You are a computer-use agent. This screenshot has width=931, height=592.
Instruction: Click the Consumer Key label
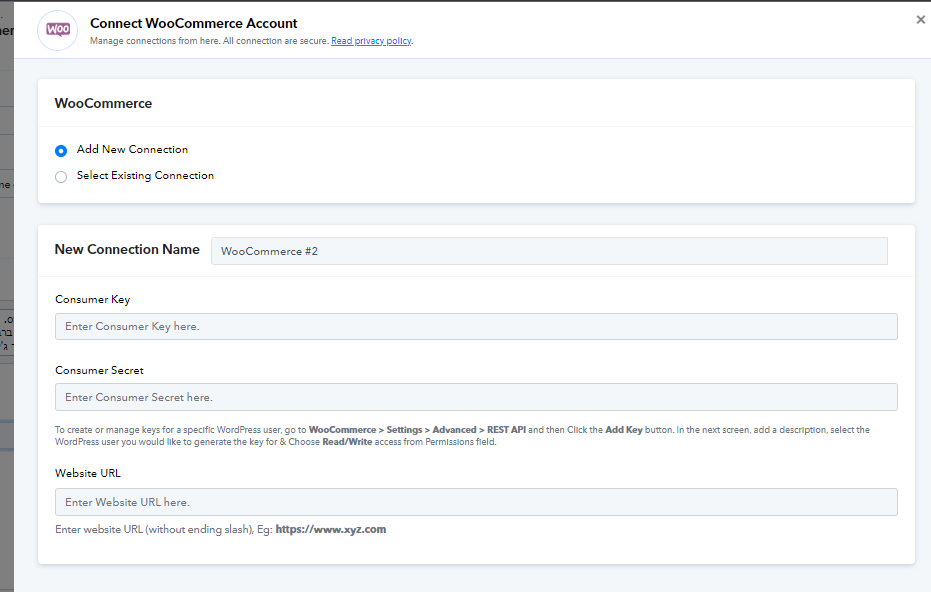coord(93,299)
